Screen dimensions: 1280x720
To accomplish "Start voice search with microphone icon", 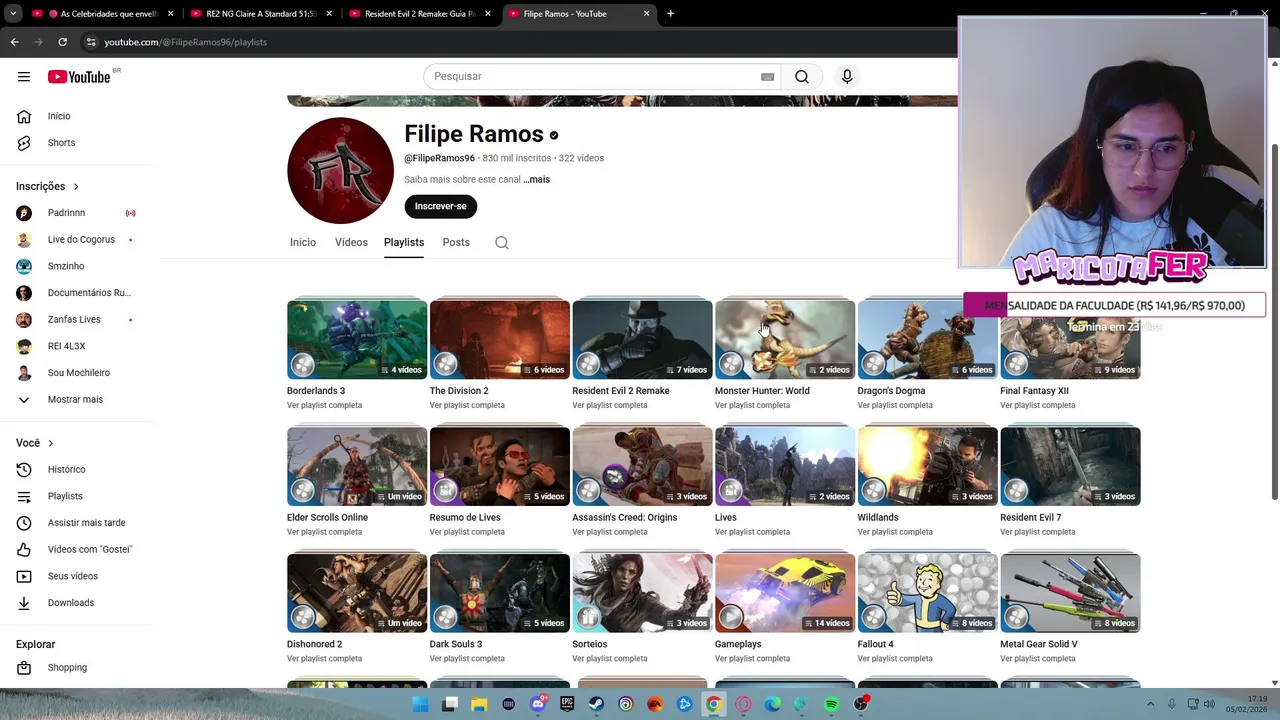I will coord(847,77).
